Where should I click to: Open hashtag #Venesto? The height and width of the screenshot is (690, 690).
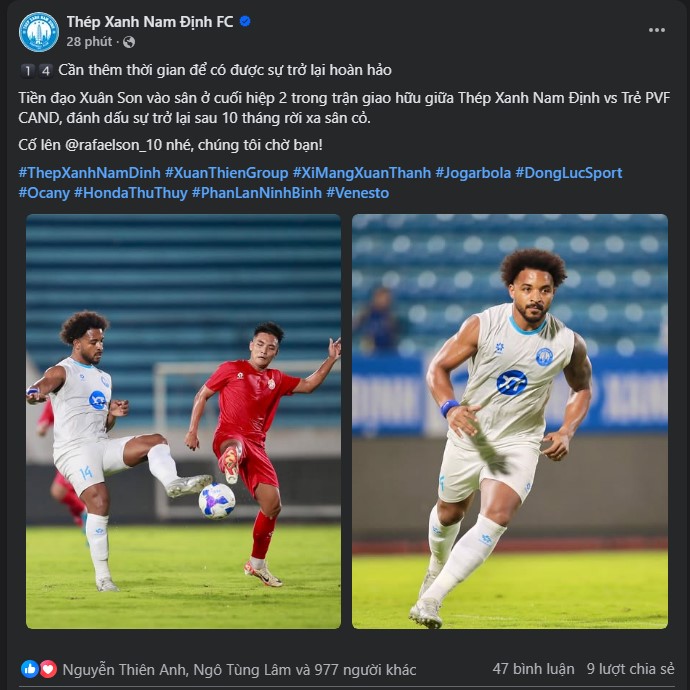coord(357,193)
